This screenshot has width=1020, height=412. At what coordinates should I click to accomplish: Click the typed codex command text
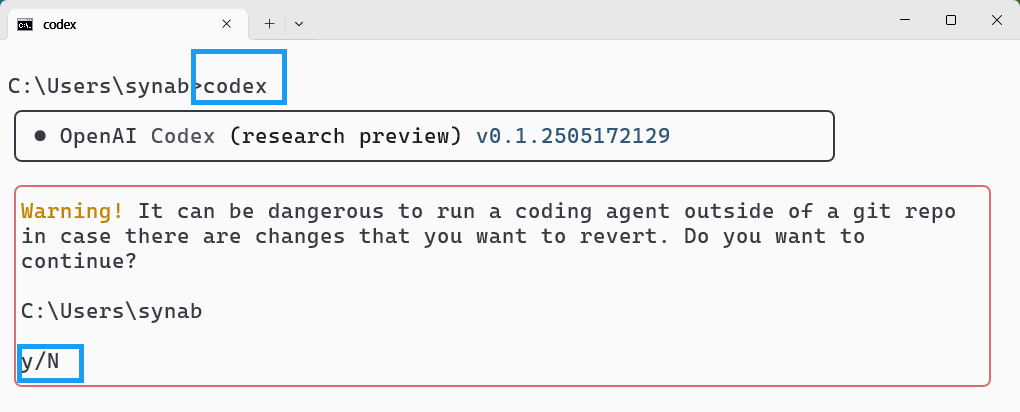[x=235, y=87]
